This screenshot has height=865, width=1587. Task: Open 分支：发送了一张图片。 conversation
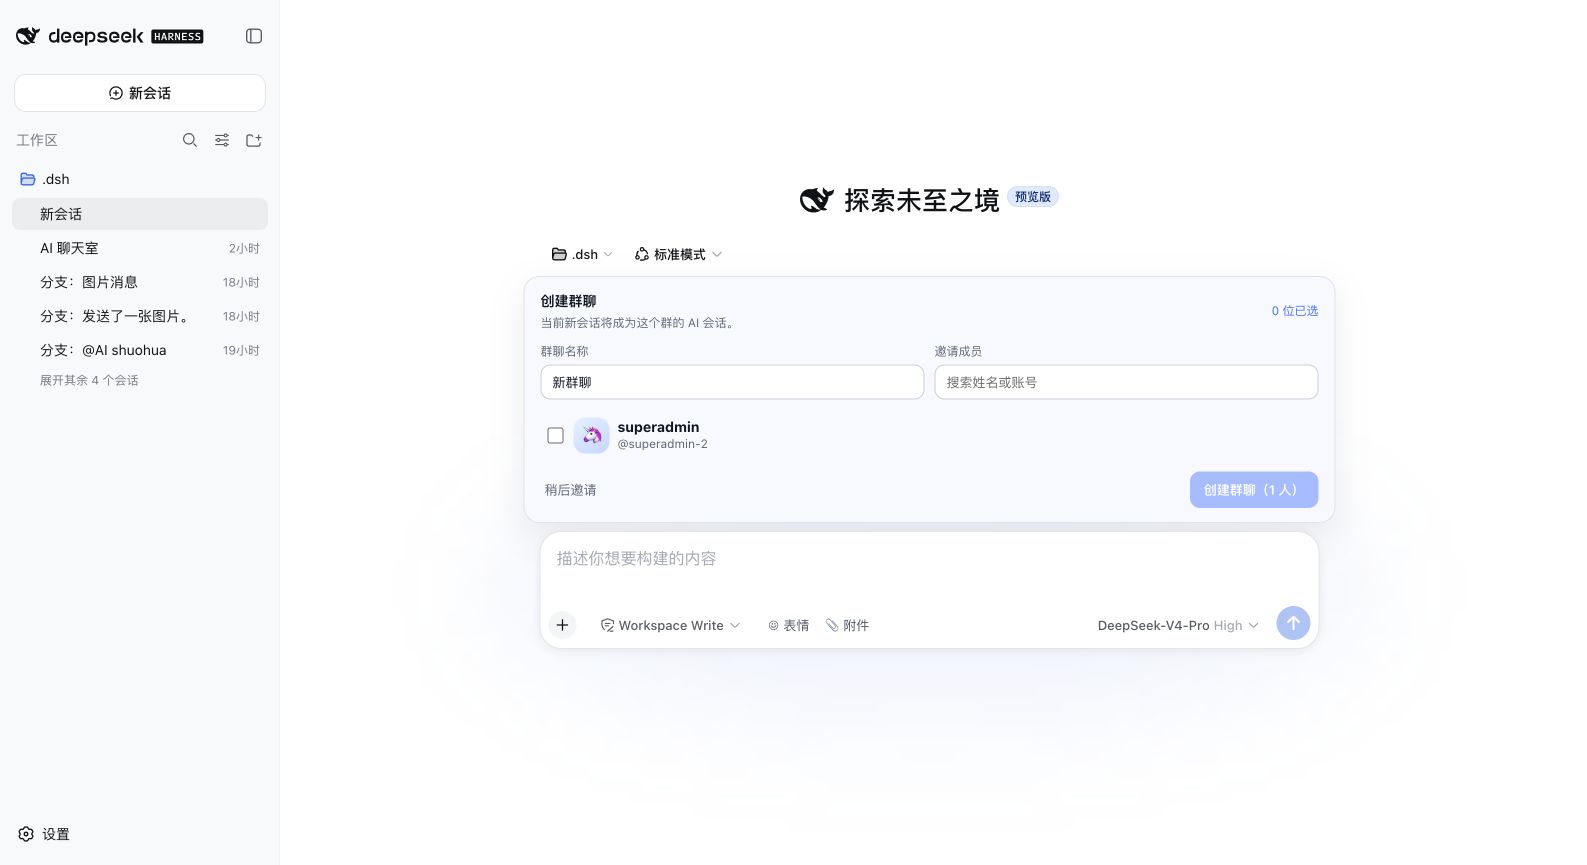[x=140, y=316]
